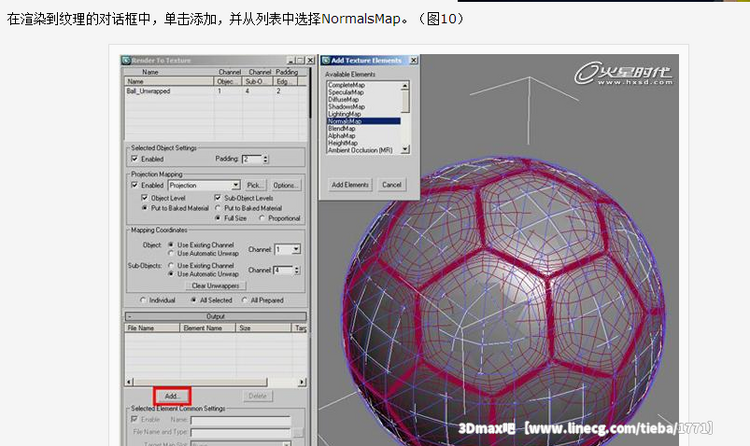Click the Padding value field

click(252, 159)
